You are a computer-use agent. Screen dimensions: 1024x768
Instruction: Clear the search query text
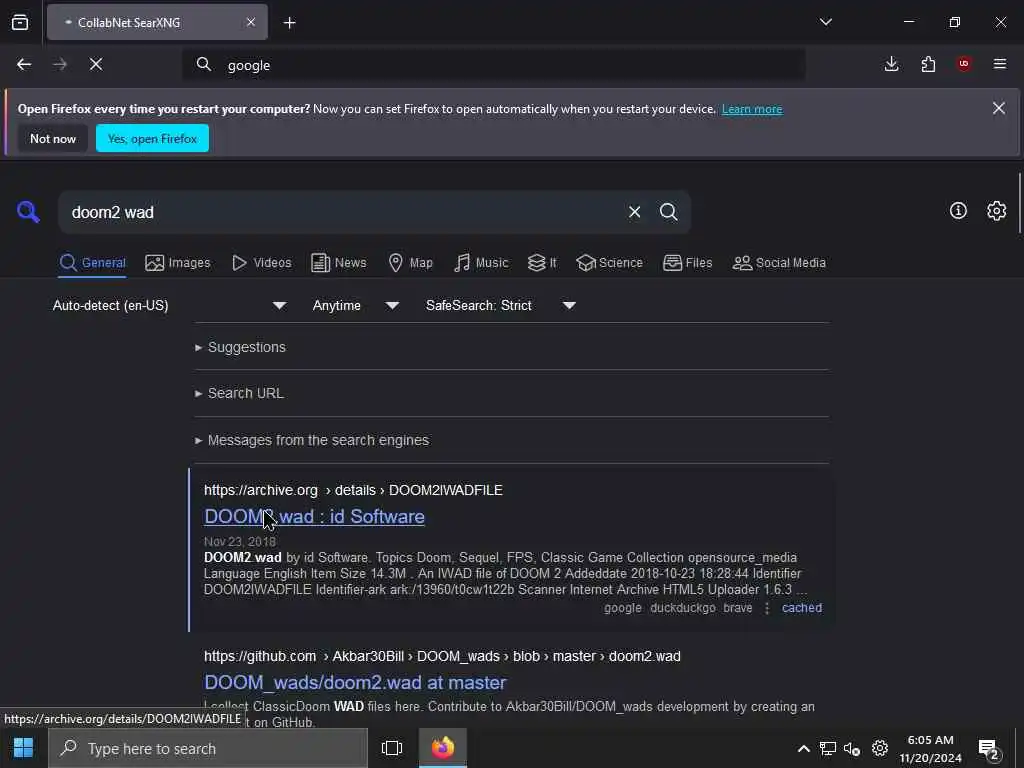point(634,212)
